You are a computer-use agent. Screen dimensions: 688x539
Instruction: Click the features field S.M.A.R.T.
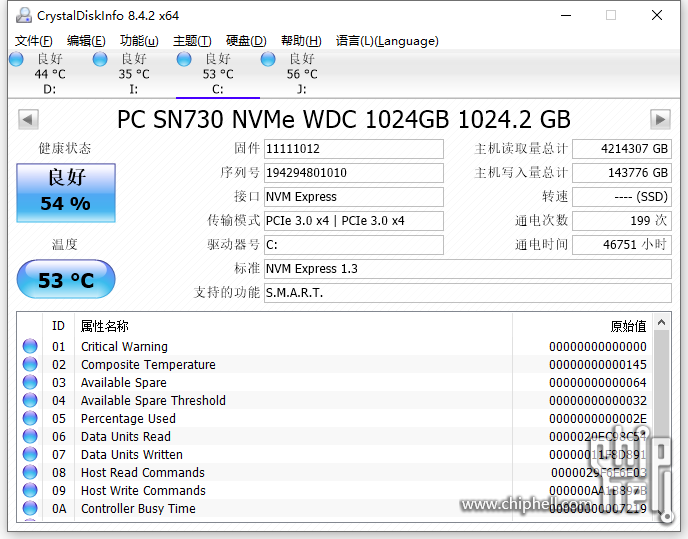(x=468, y=293)
